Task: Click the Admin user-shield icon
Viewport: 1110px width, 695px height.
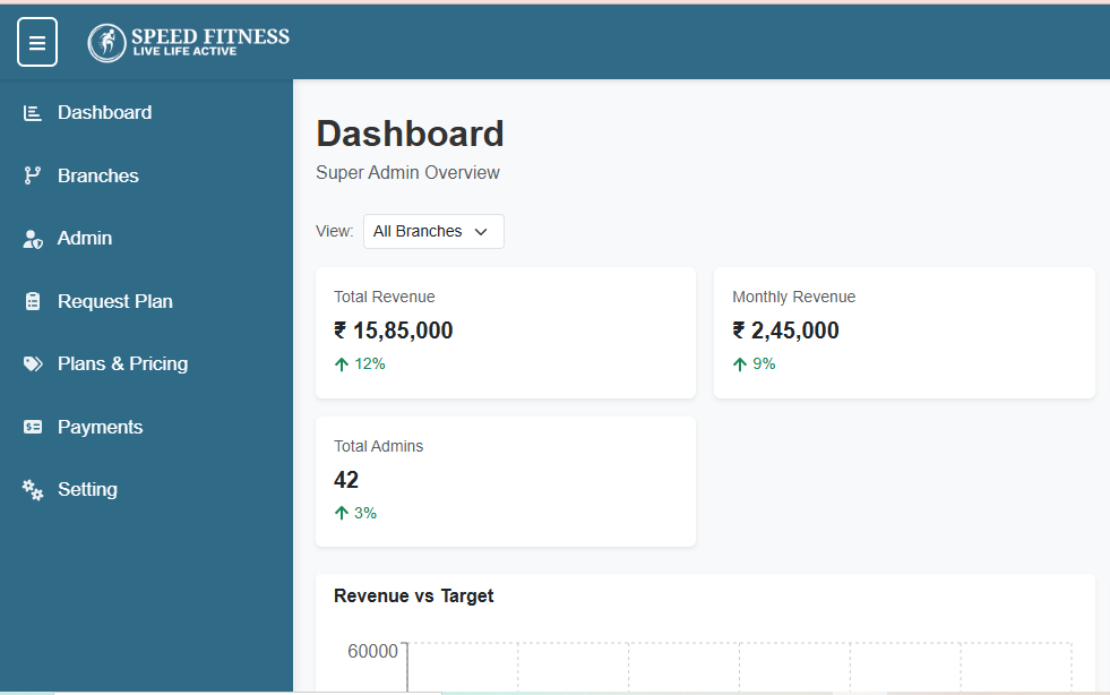Action: pyautogui.click(x=33, y=239)
